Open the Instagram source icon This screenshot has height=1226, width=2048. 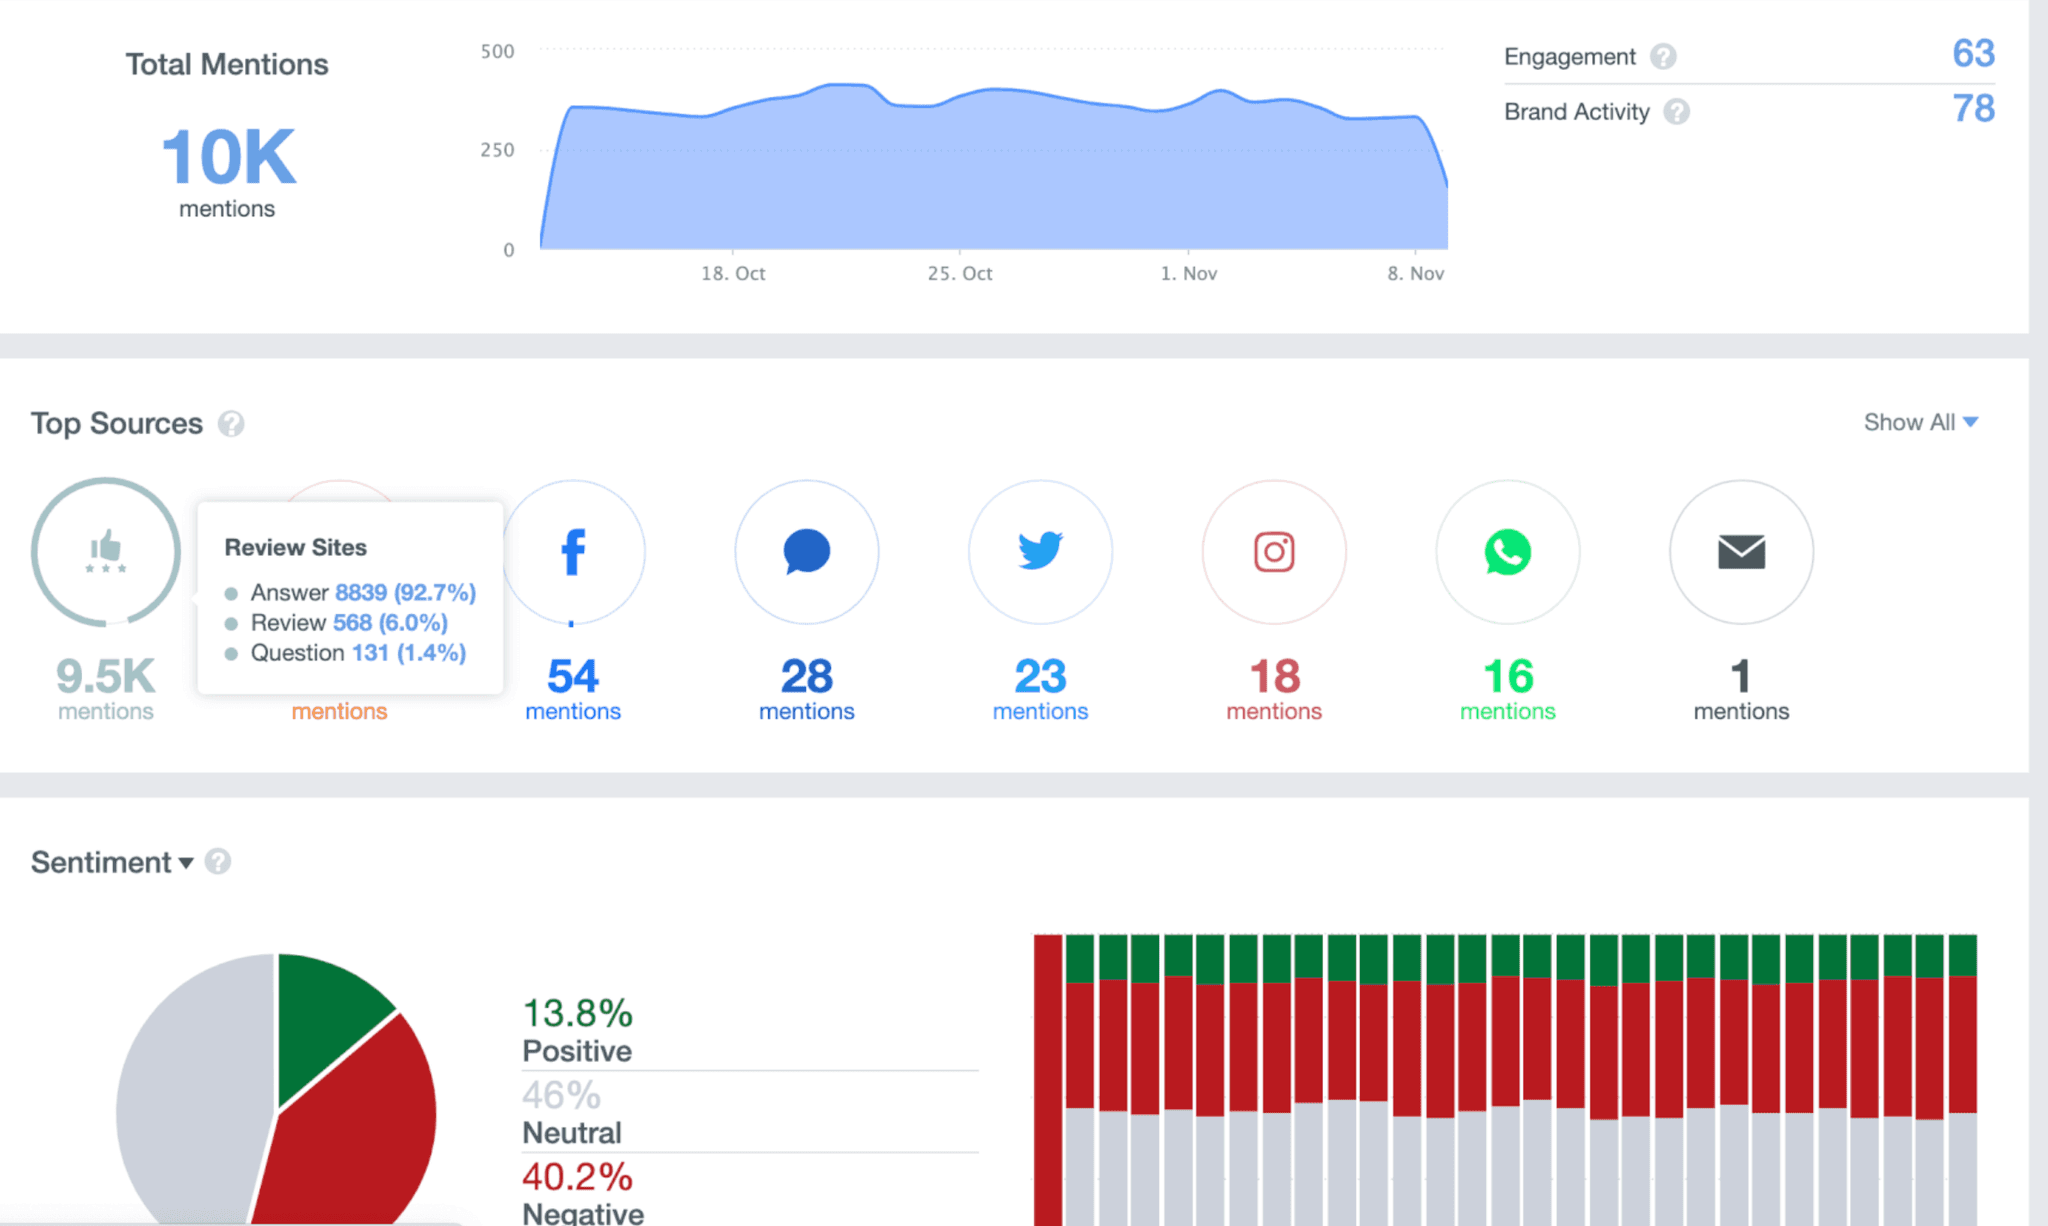pos(1274,551)
